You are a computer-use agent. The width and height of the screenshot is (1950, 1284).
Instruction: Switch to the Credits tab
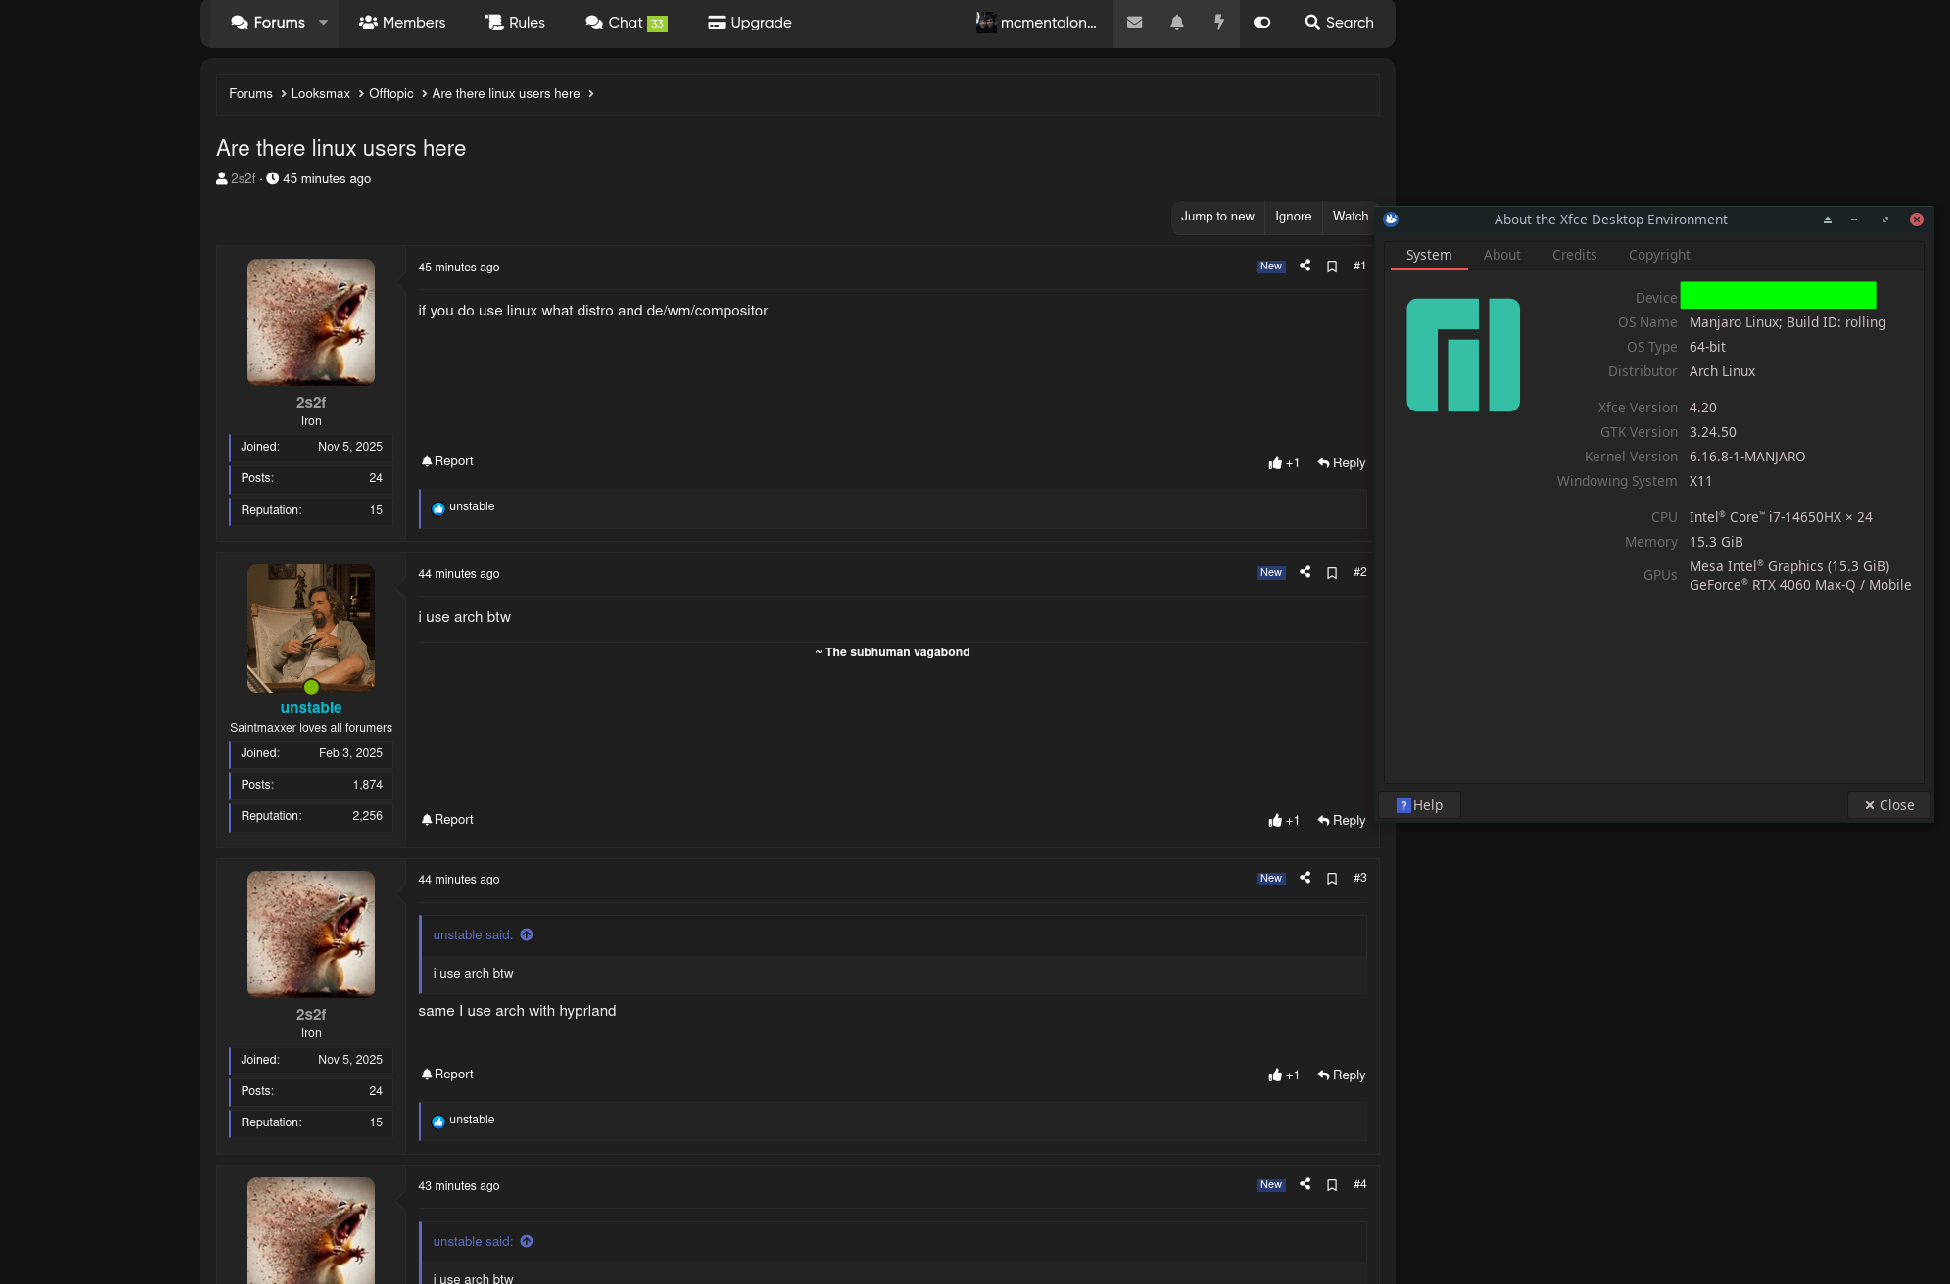coord(1573,255)
